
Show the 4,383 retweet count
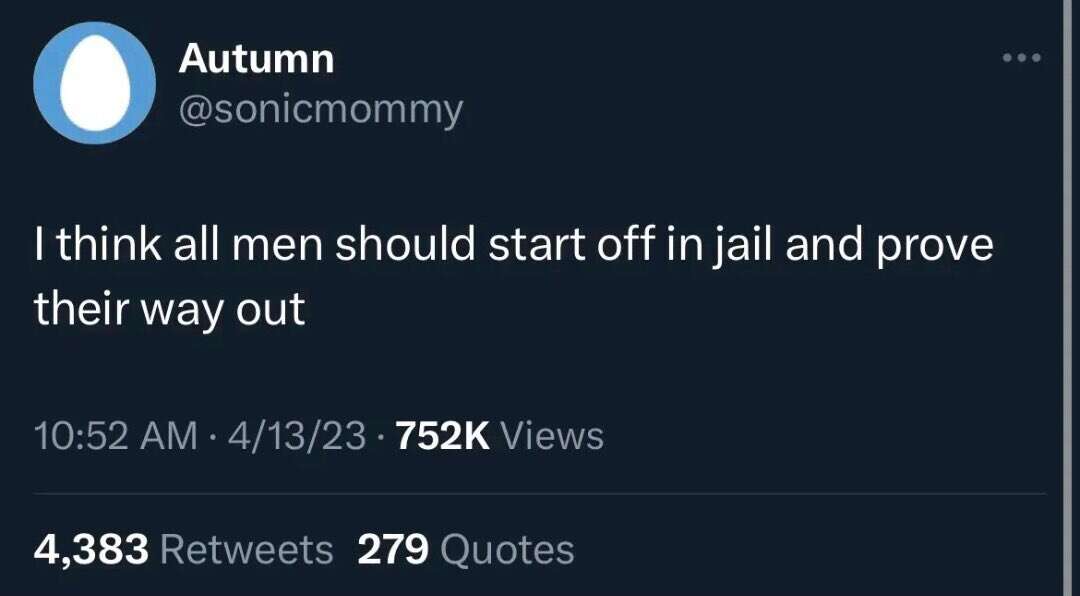91,550
